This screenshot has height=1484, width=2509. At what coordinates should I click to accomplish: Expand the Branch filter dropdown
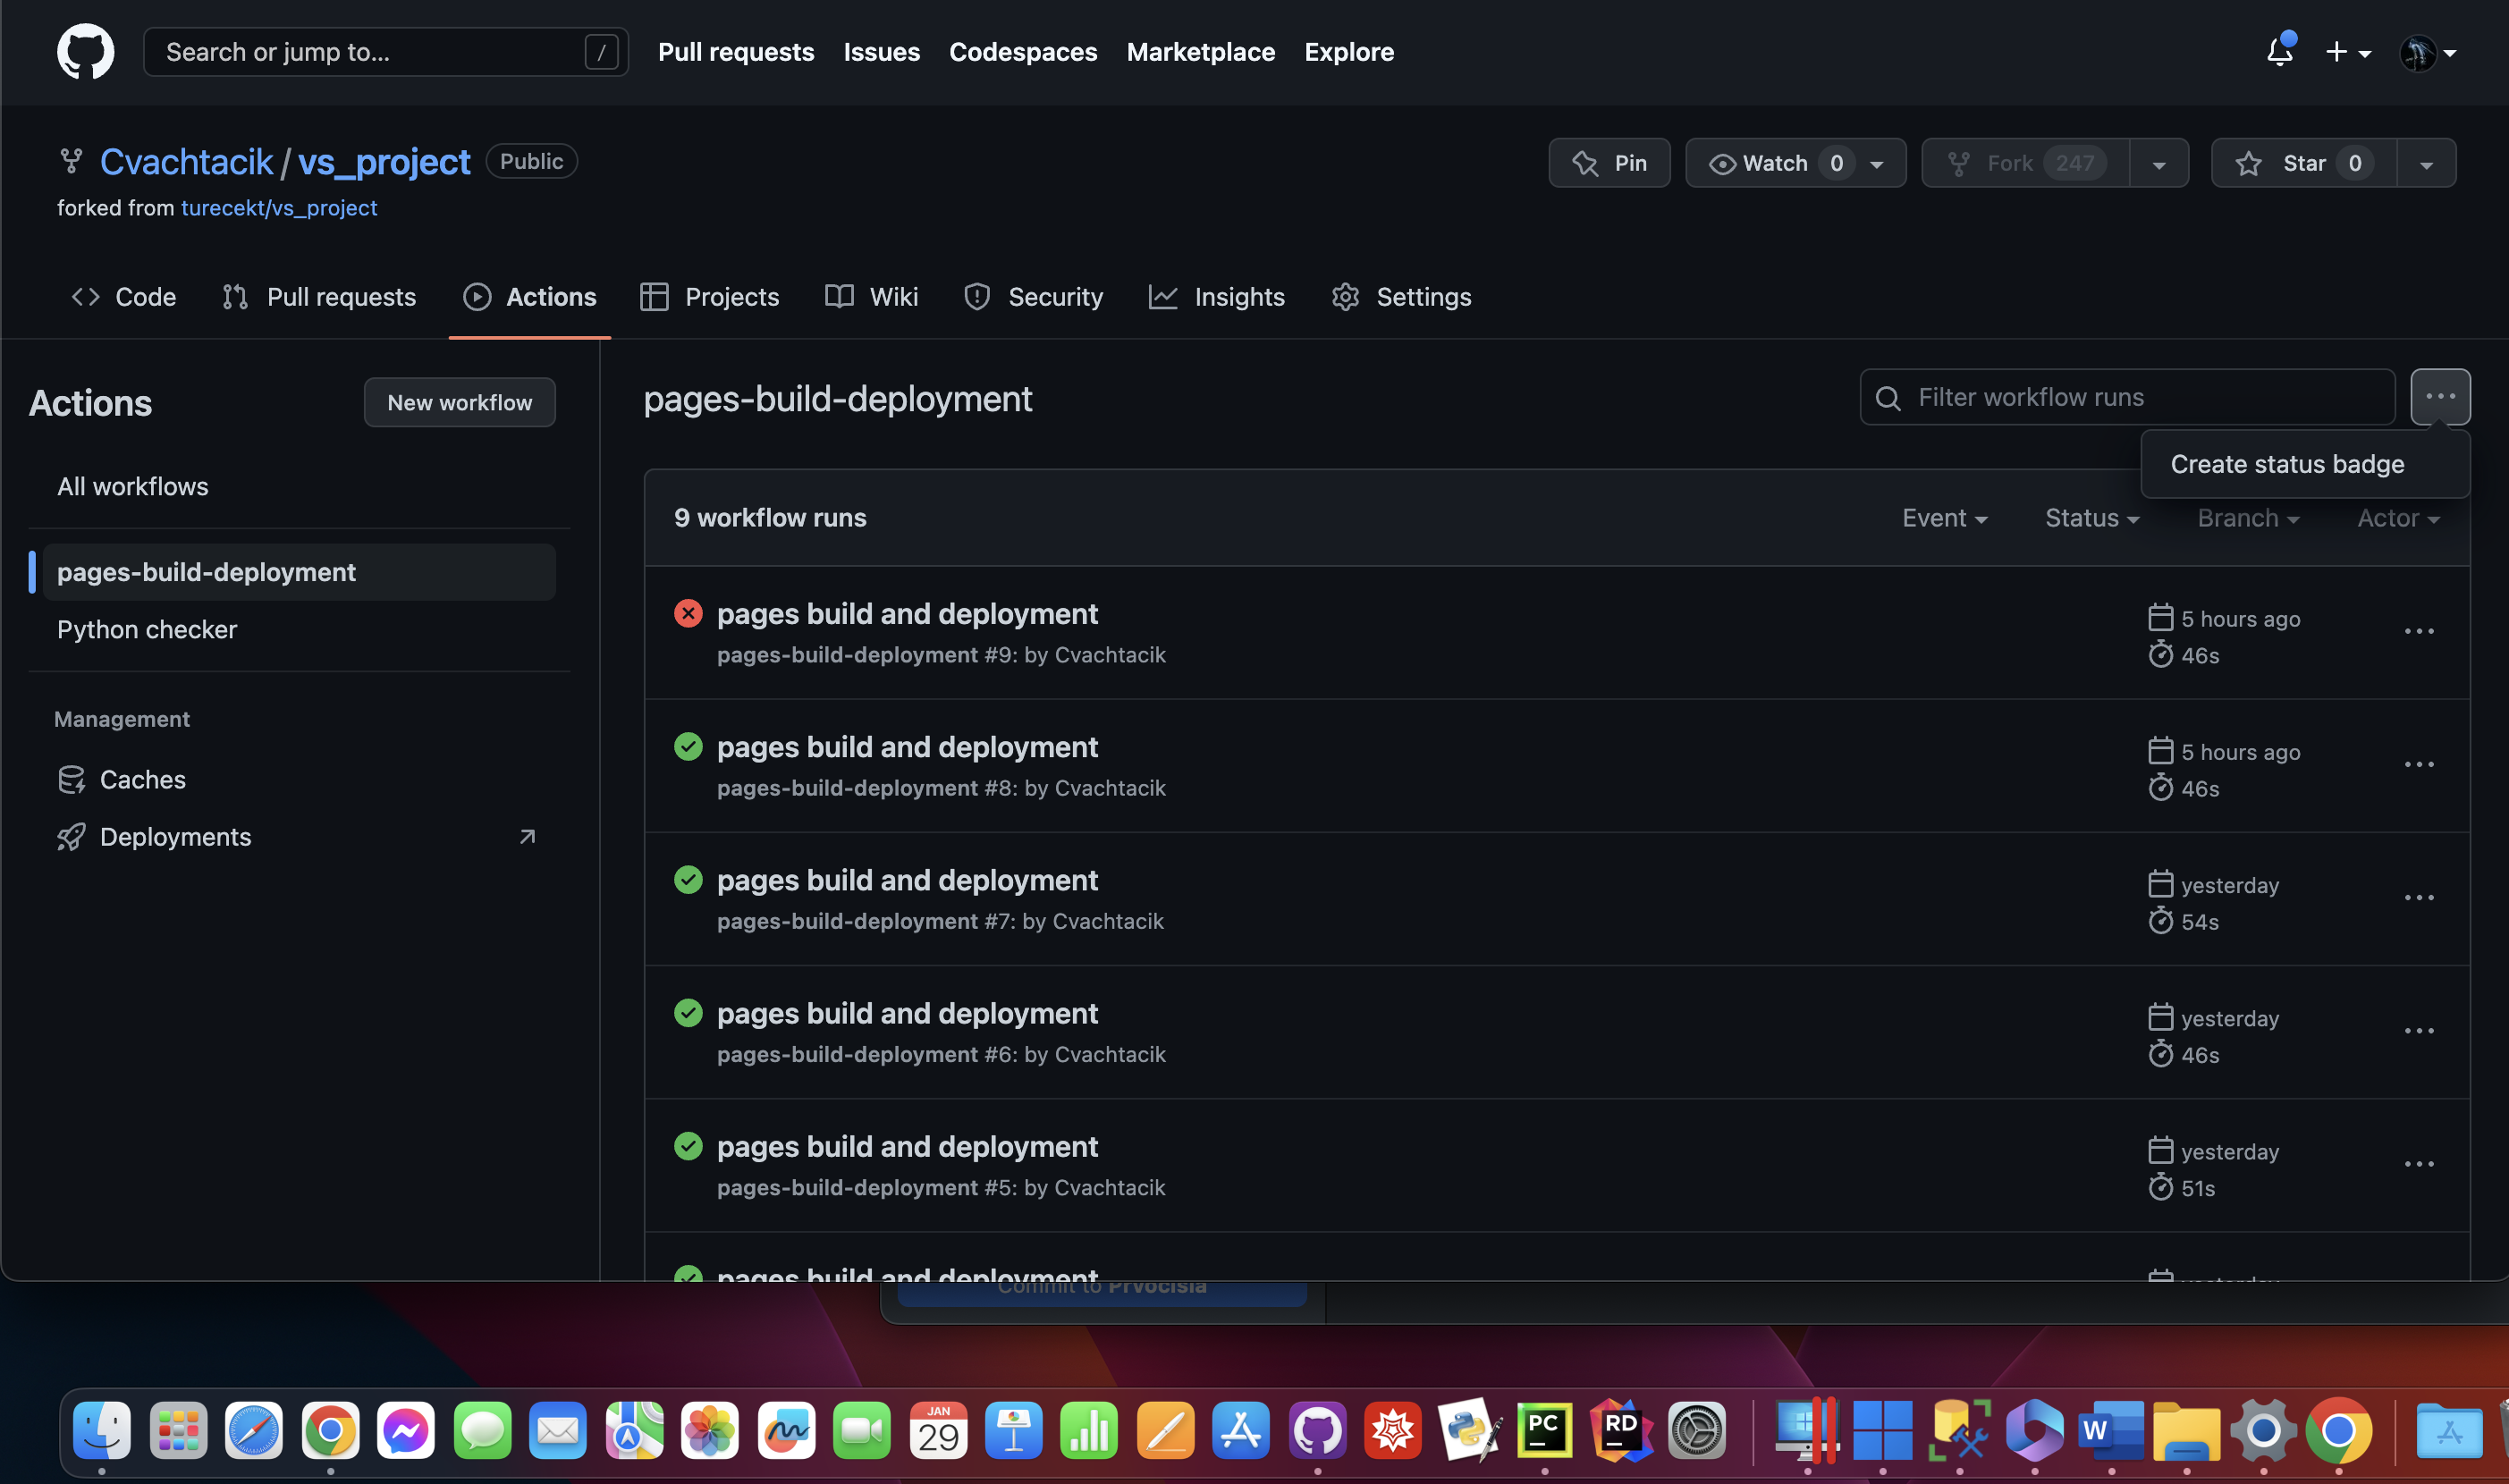tap(2247, 518)
